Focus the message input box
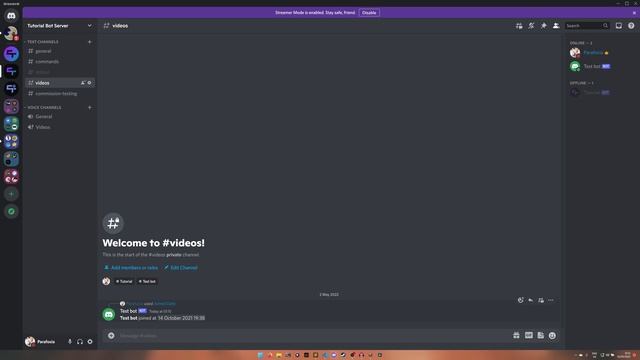This screenshot has height=360, width=640. click(x=314, y=336)
